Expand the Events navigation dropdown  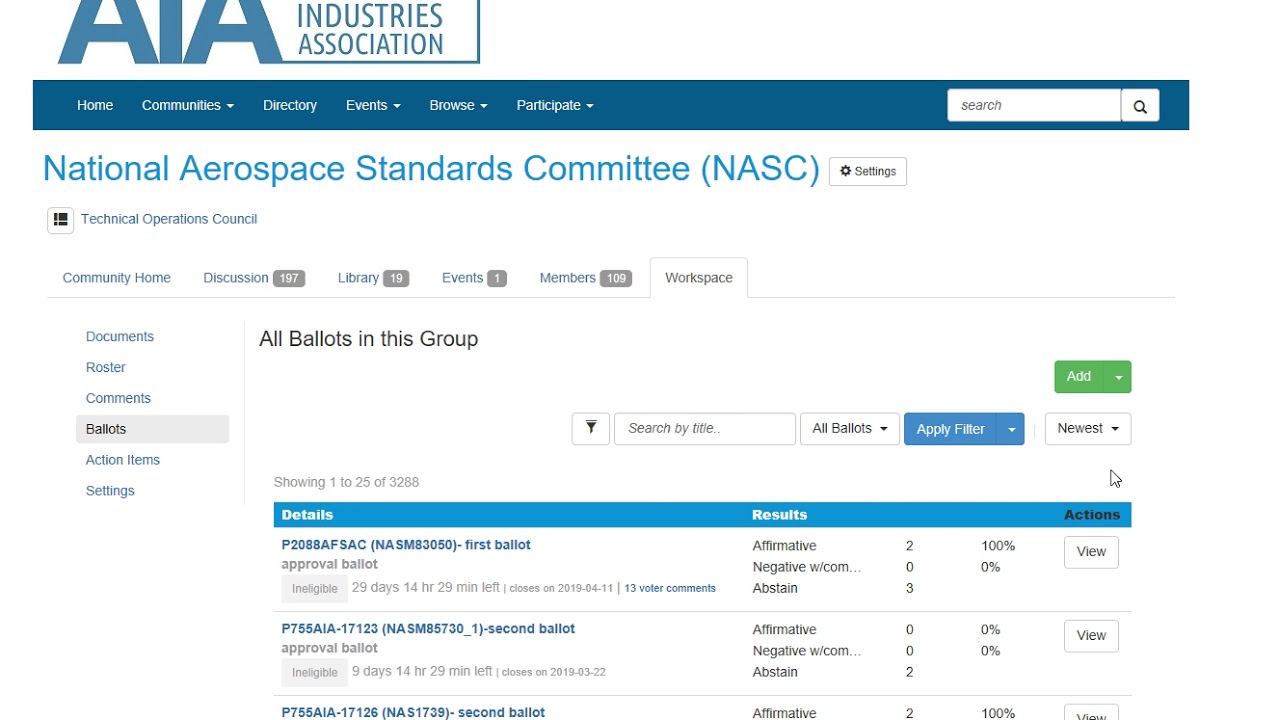click(x=373, y=105)
